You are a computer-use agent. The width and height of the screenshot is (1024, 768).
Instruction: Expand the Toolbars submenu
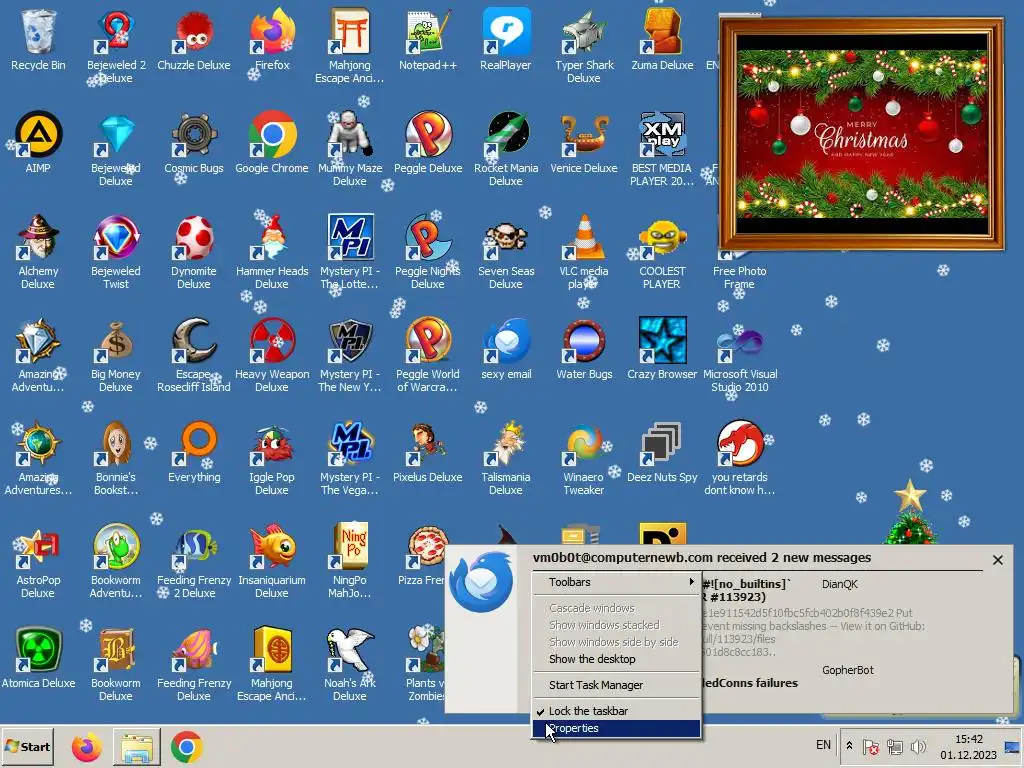(x=616, y=582)
